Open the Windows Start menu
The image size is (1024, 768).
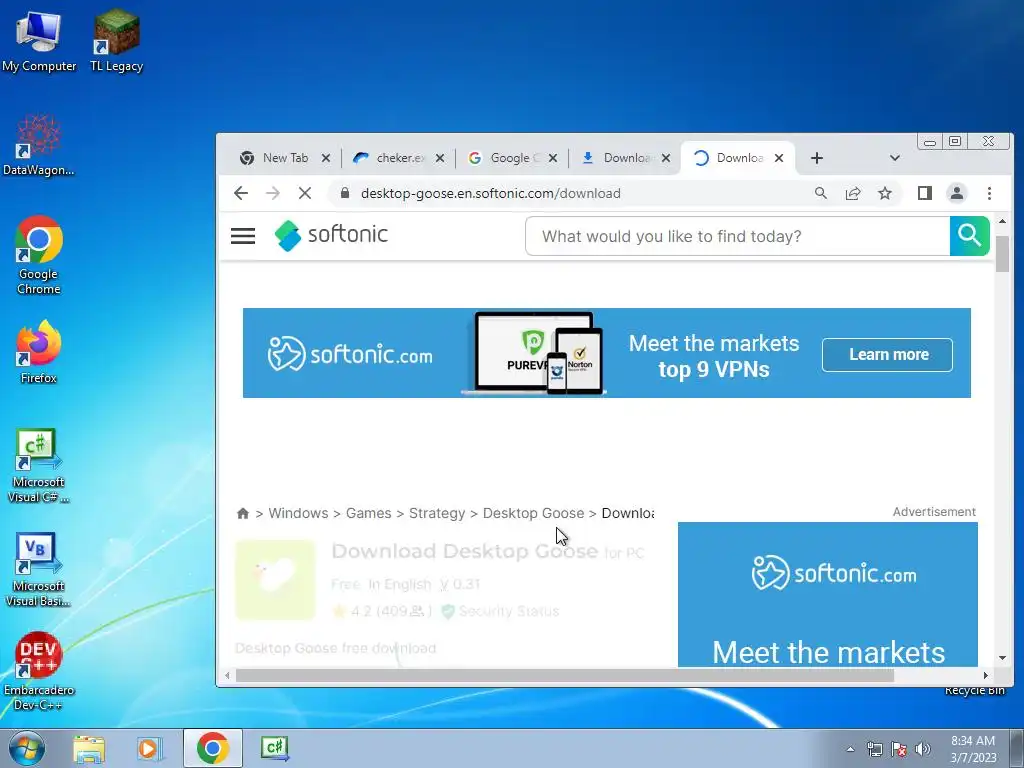click(27, 748)
